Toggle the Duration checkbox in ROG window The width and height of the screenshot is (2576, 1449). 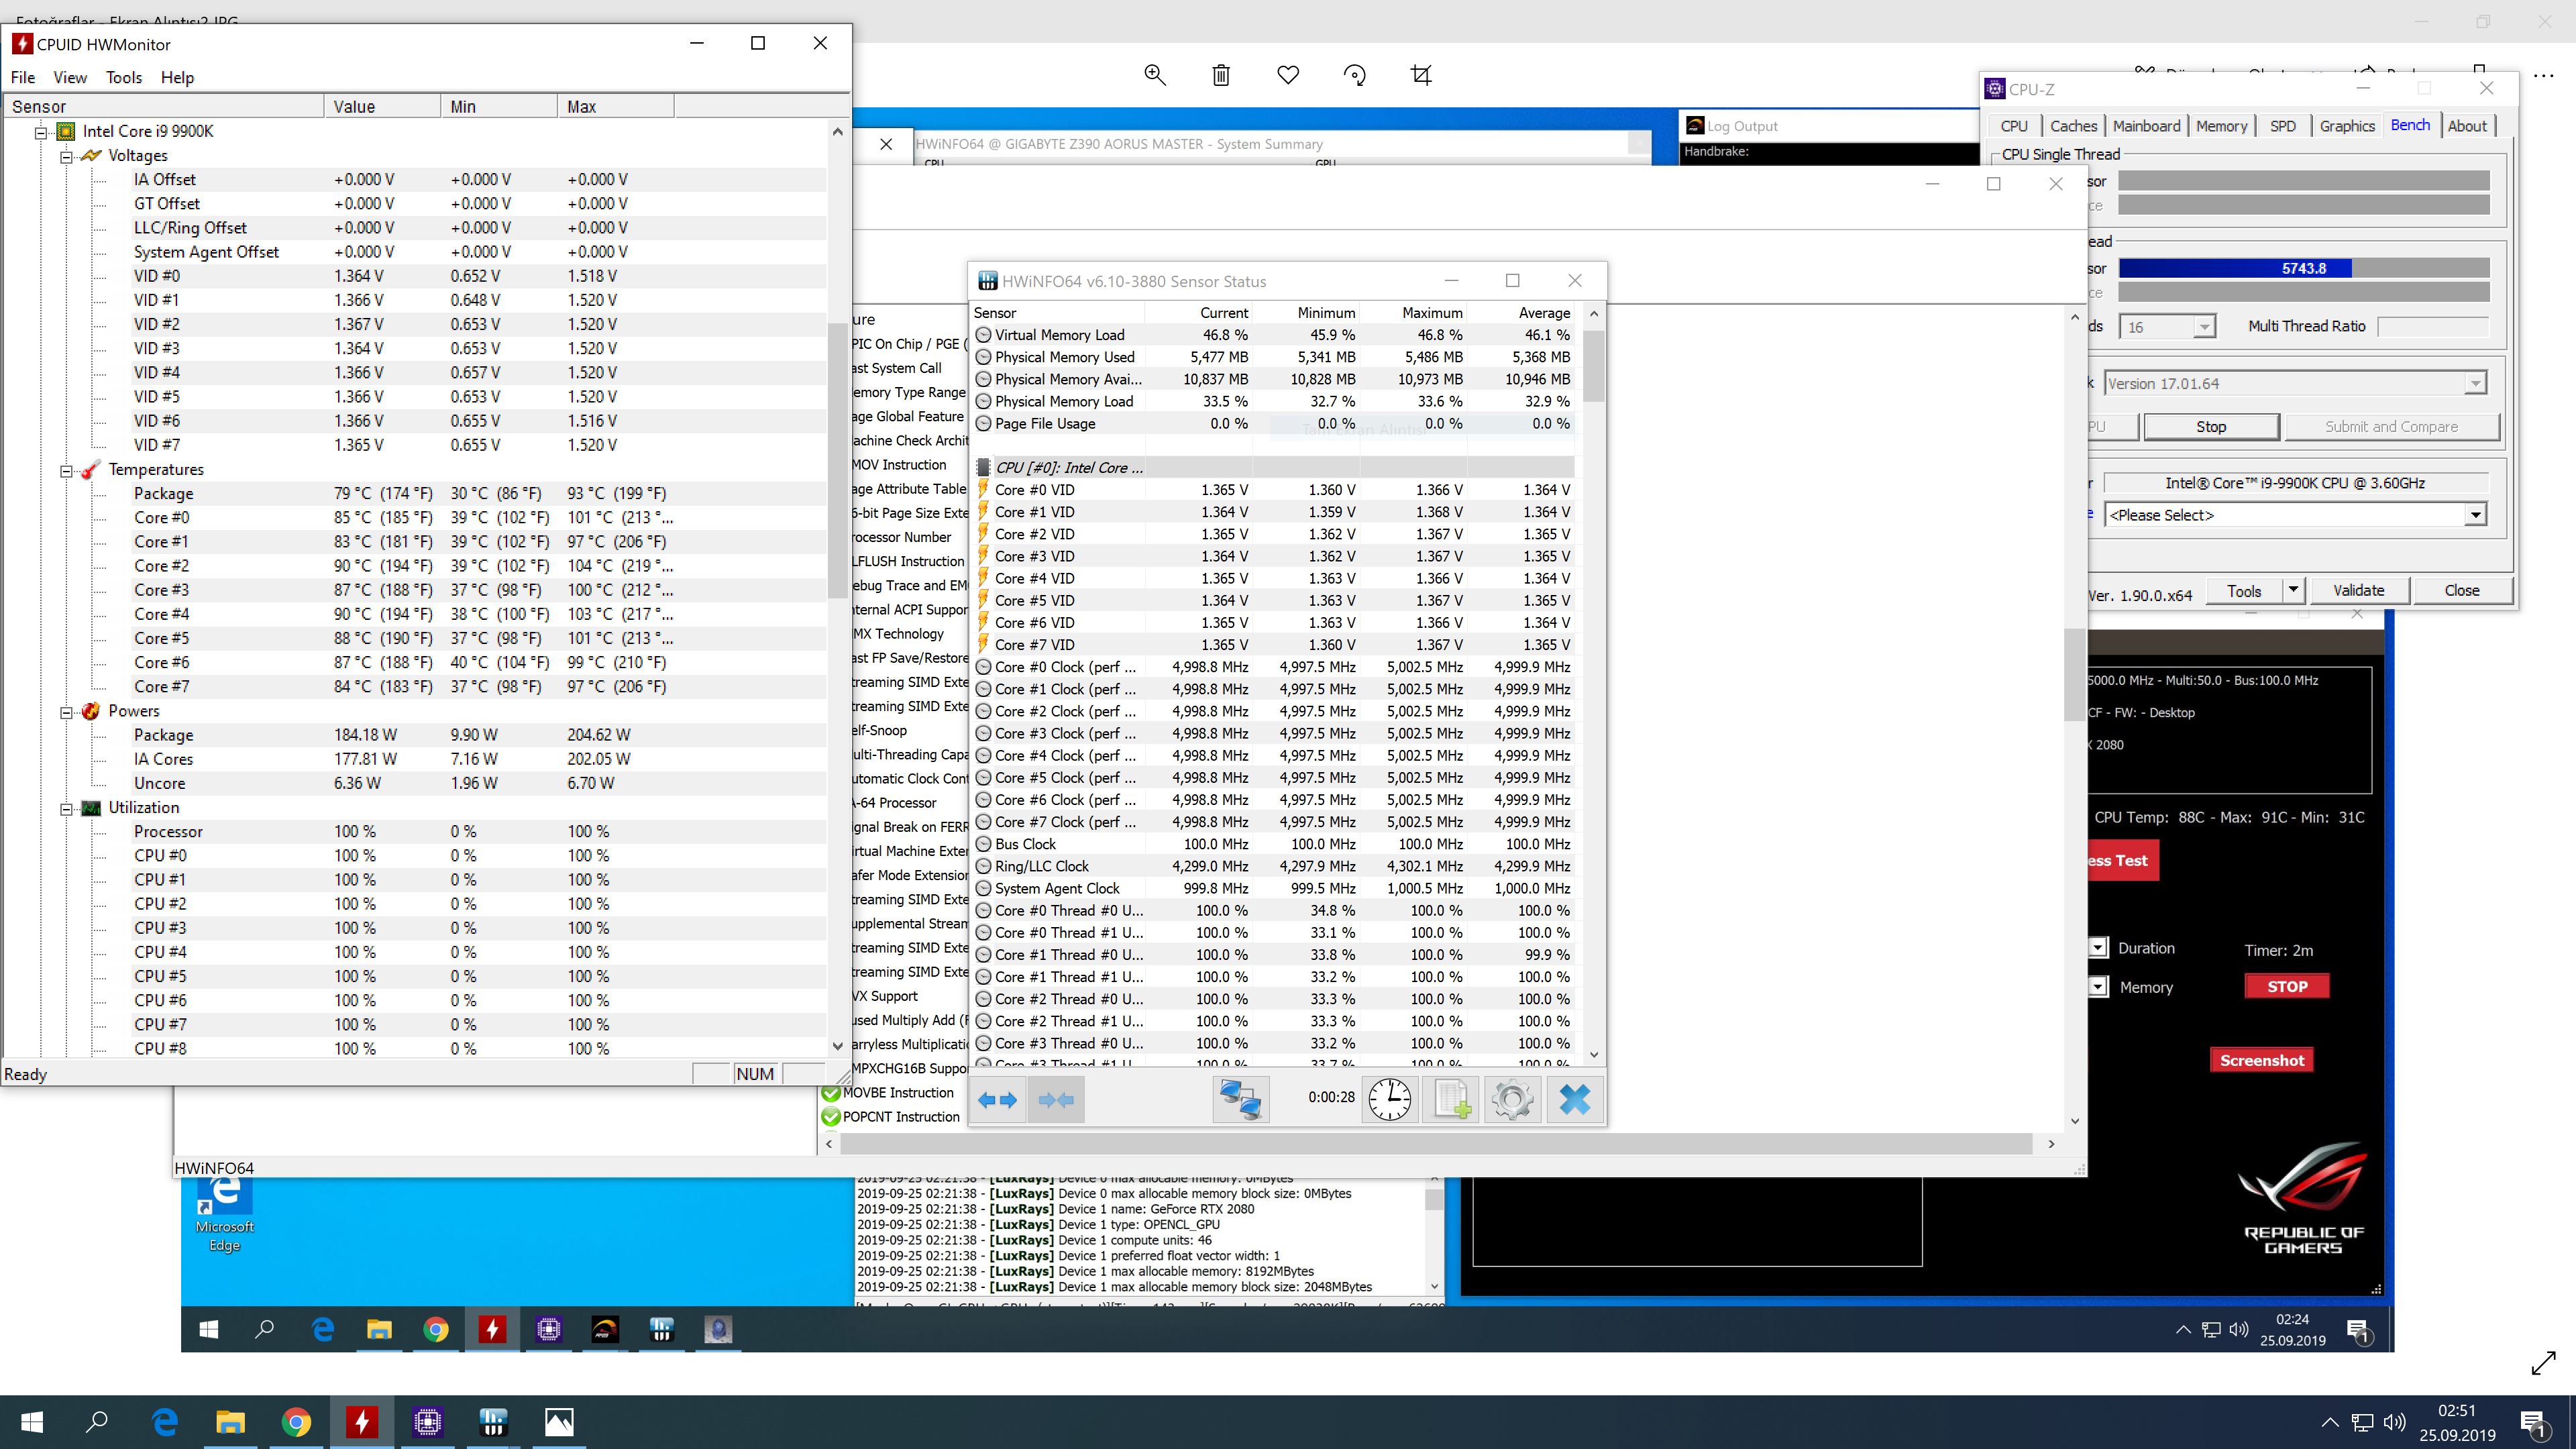coord(2098,948)
